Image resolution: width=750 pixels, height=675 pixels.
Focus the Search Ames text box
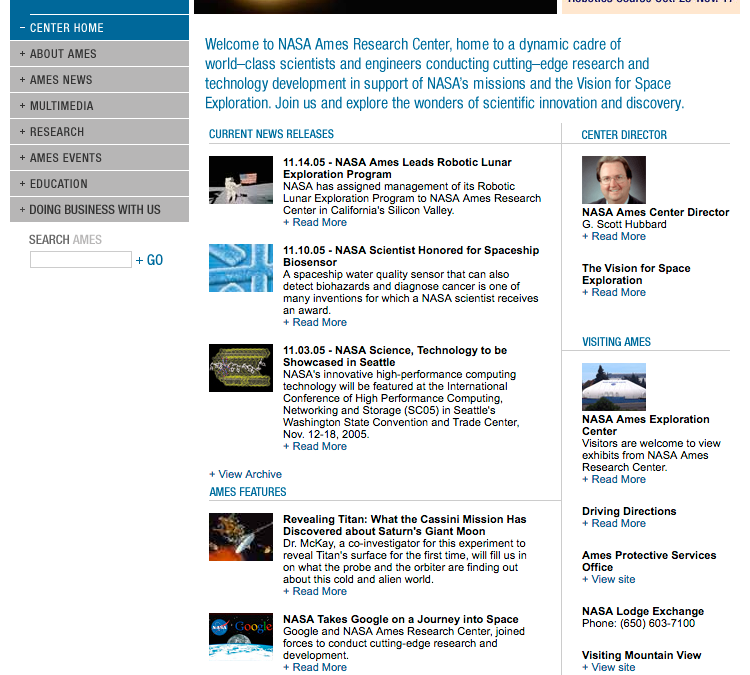click(80, 260)
